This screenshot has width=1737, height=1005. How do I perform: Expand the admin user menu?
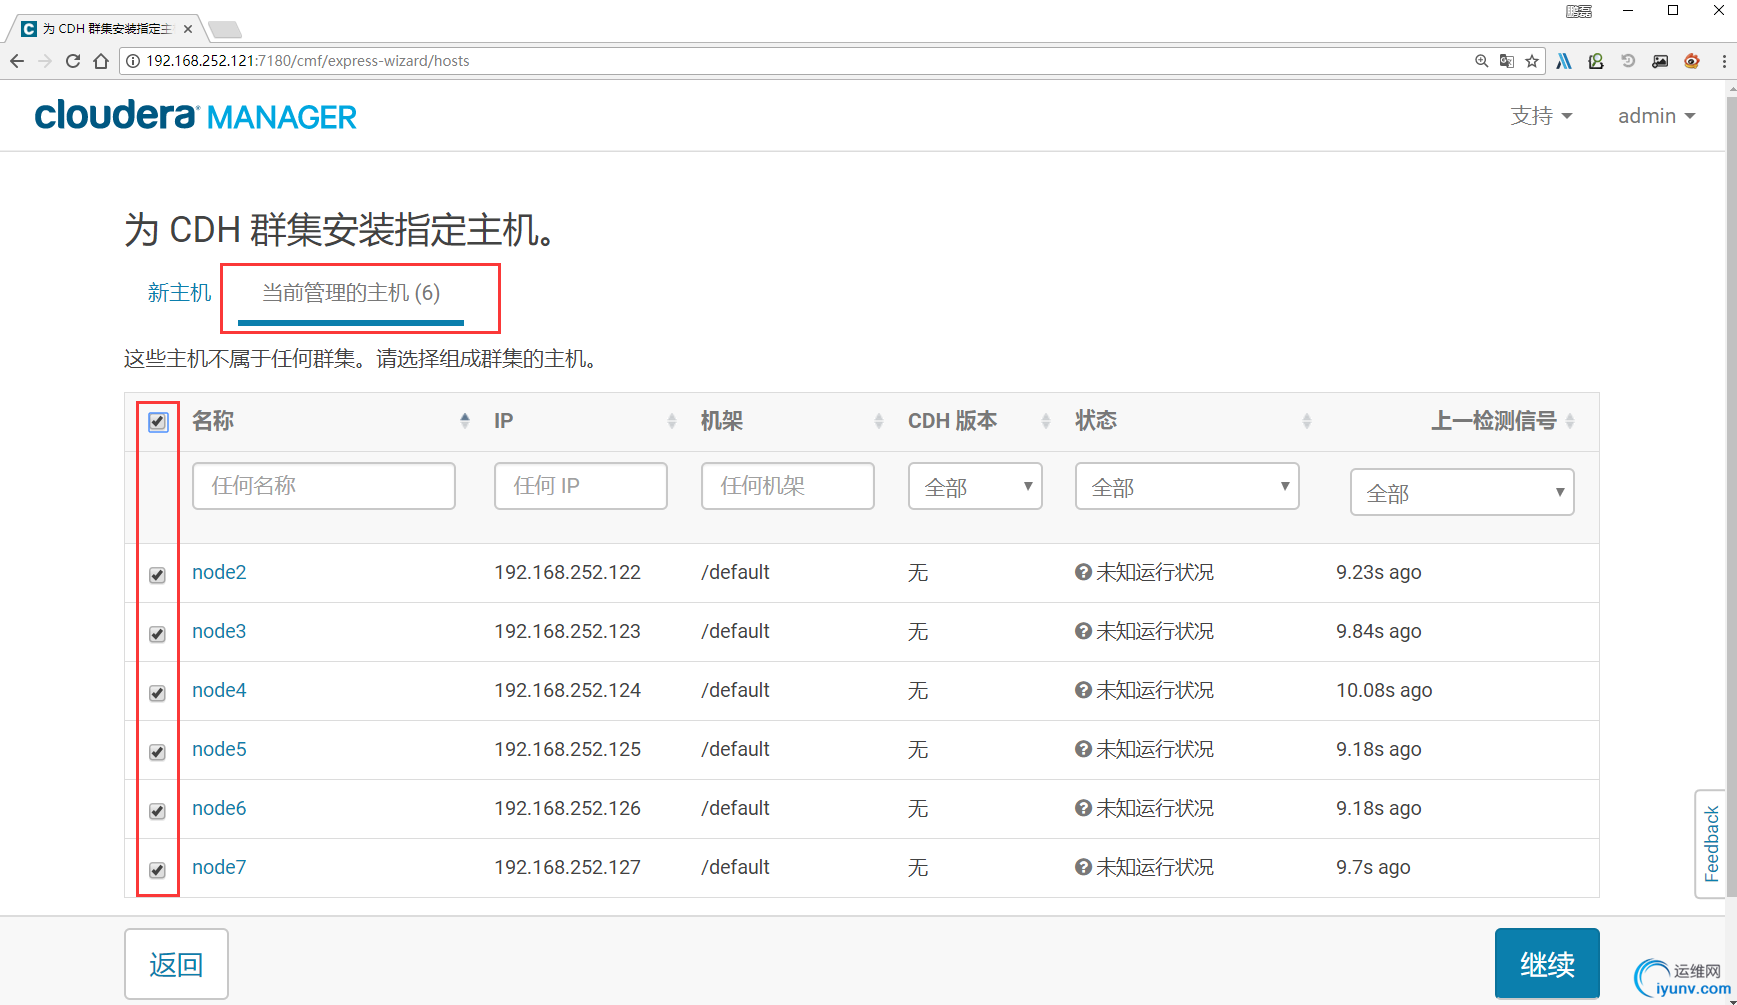(1657, 116)
